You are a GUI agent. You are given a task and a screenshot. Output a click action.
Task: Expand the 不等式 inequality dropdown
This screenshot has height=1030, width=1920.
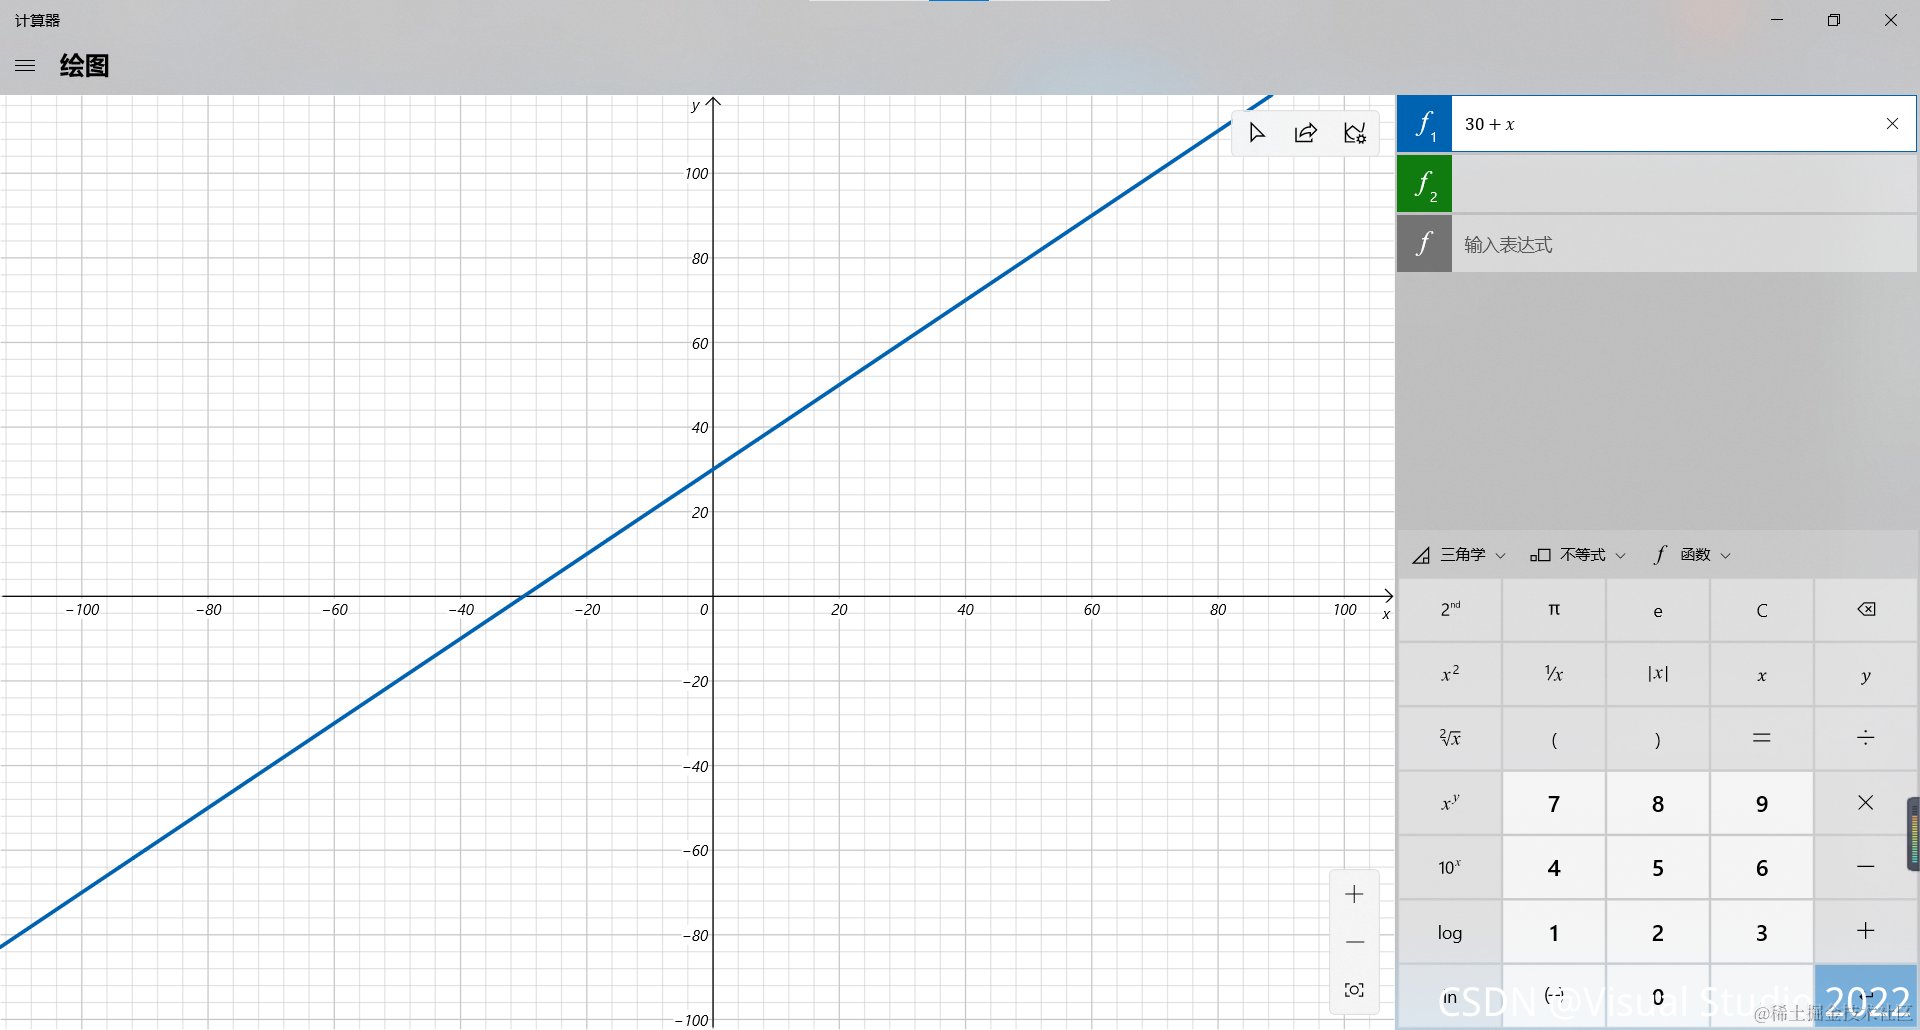tap(1578, 555)
